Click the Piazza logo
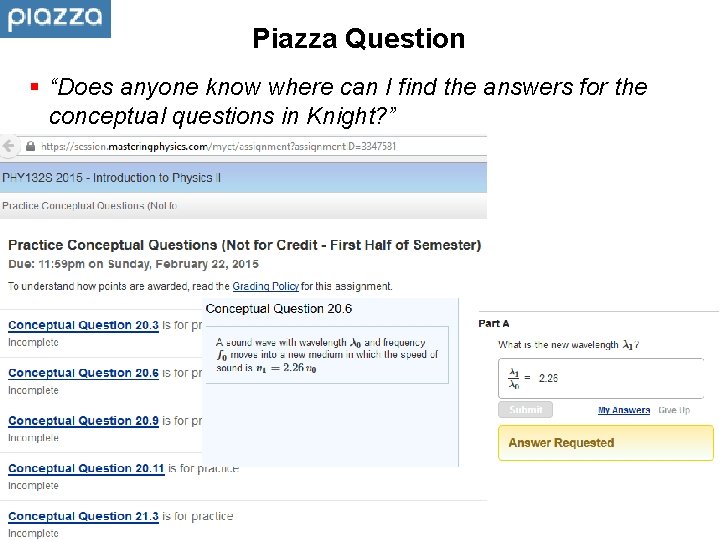 [x=55, y=18]
